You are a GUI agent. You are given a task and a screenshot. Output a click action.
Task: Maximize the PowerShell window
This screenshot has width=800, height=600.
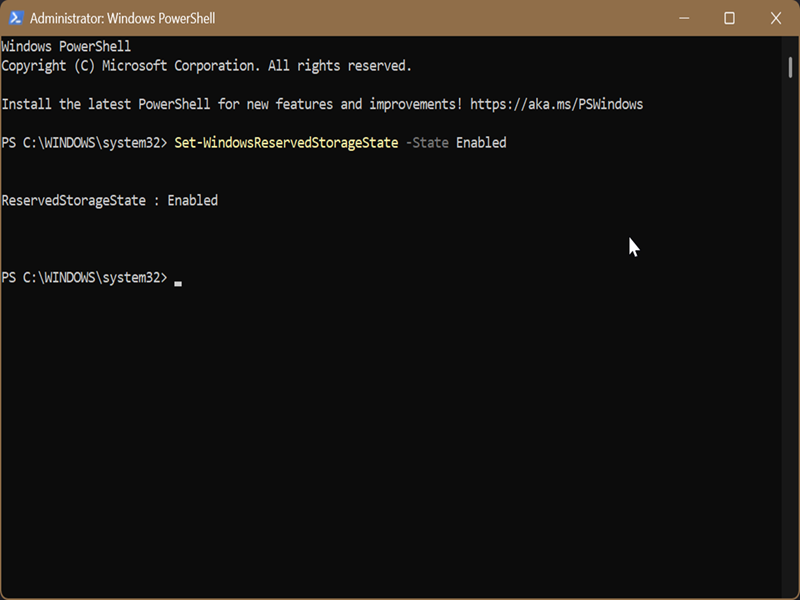click(x=730, y=18)
